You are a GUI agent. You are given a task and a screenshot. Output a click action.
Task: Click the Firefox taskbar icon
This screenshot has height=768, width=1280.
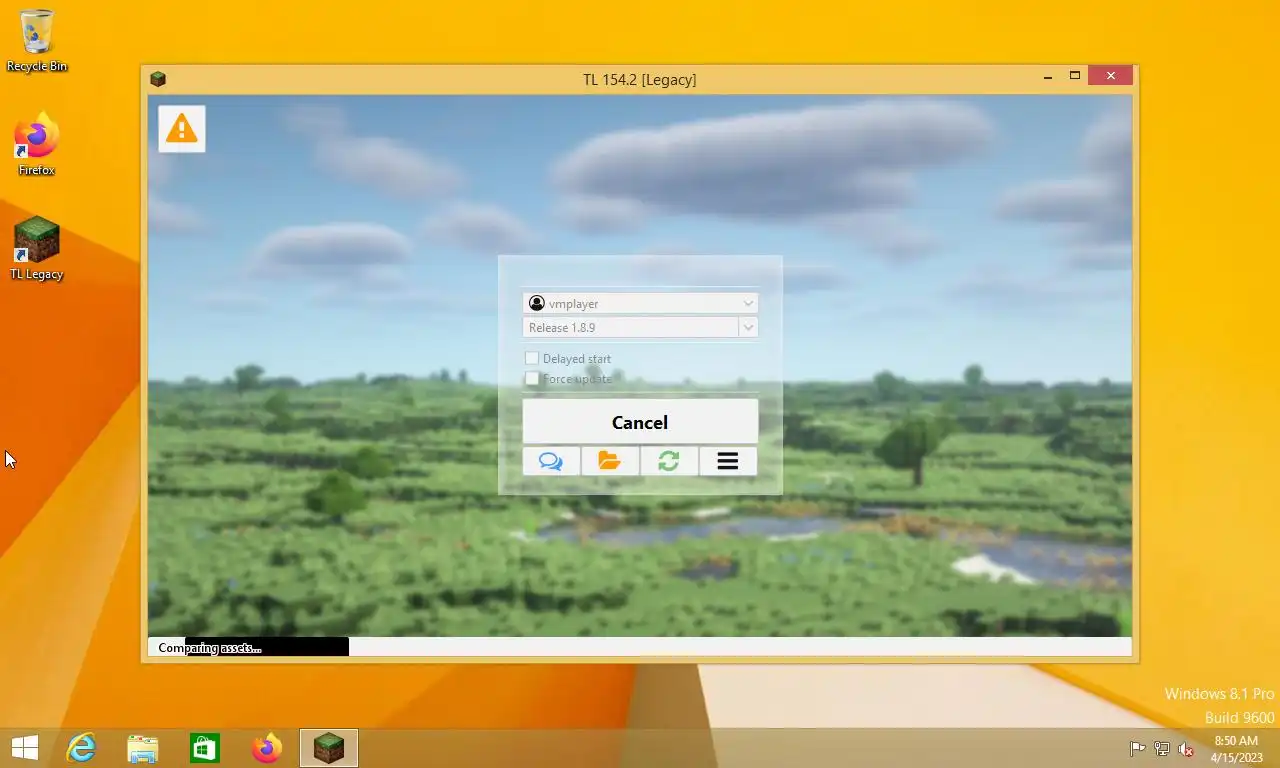tap(267, 748)
